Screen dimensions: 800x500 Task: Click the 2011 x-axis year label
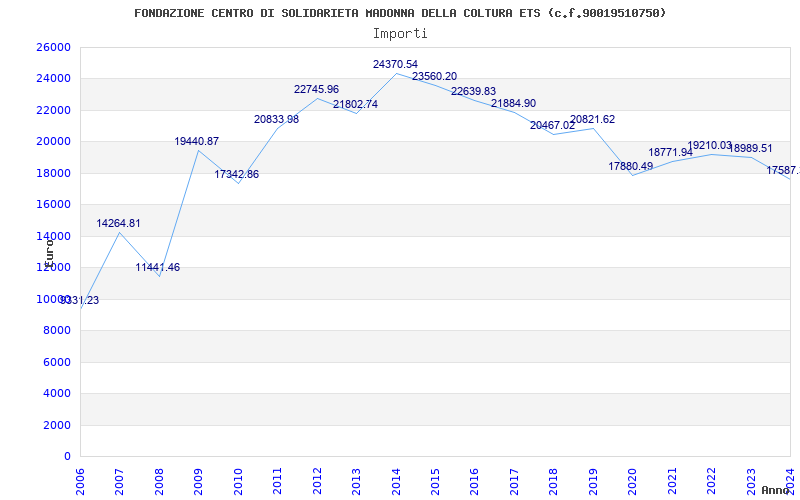click(x=277, y=481)
